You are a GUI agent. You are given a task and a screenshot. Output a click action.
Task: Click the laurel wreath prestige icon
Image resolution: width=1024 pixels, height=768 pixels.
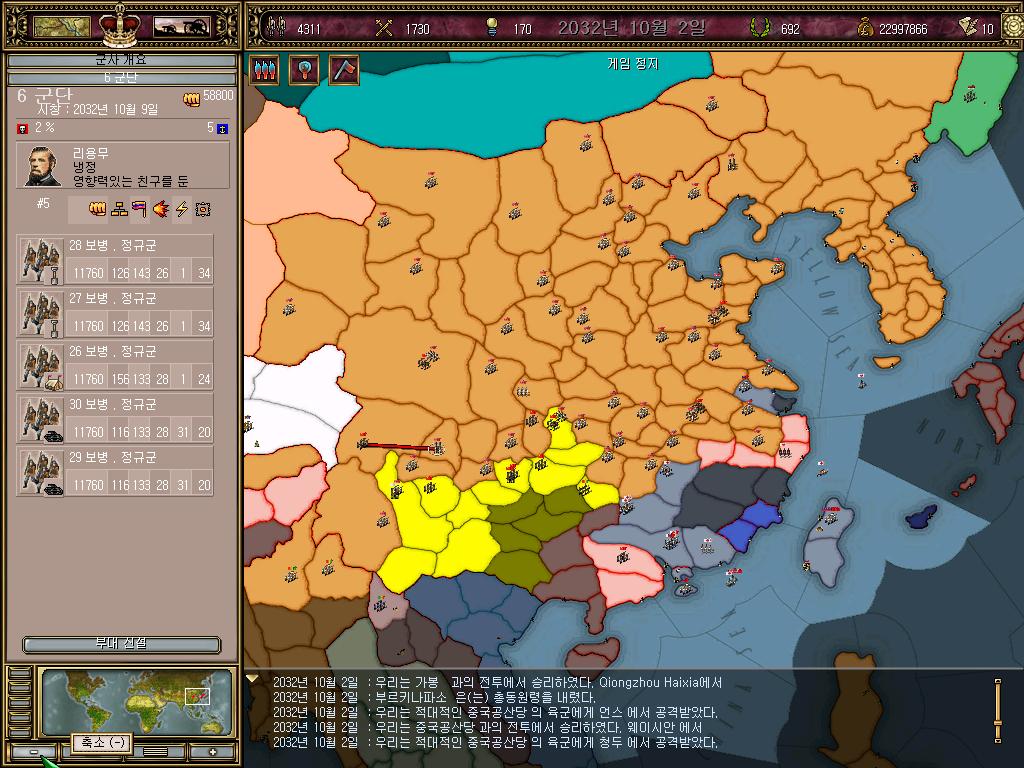pyautogui.click(x=759, y=27)
